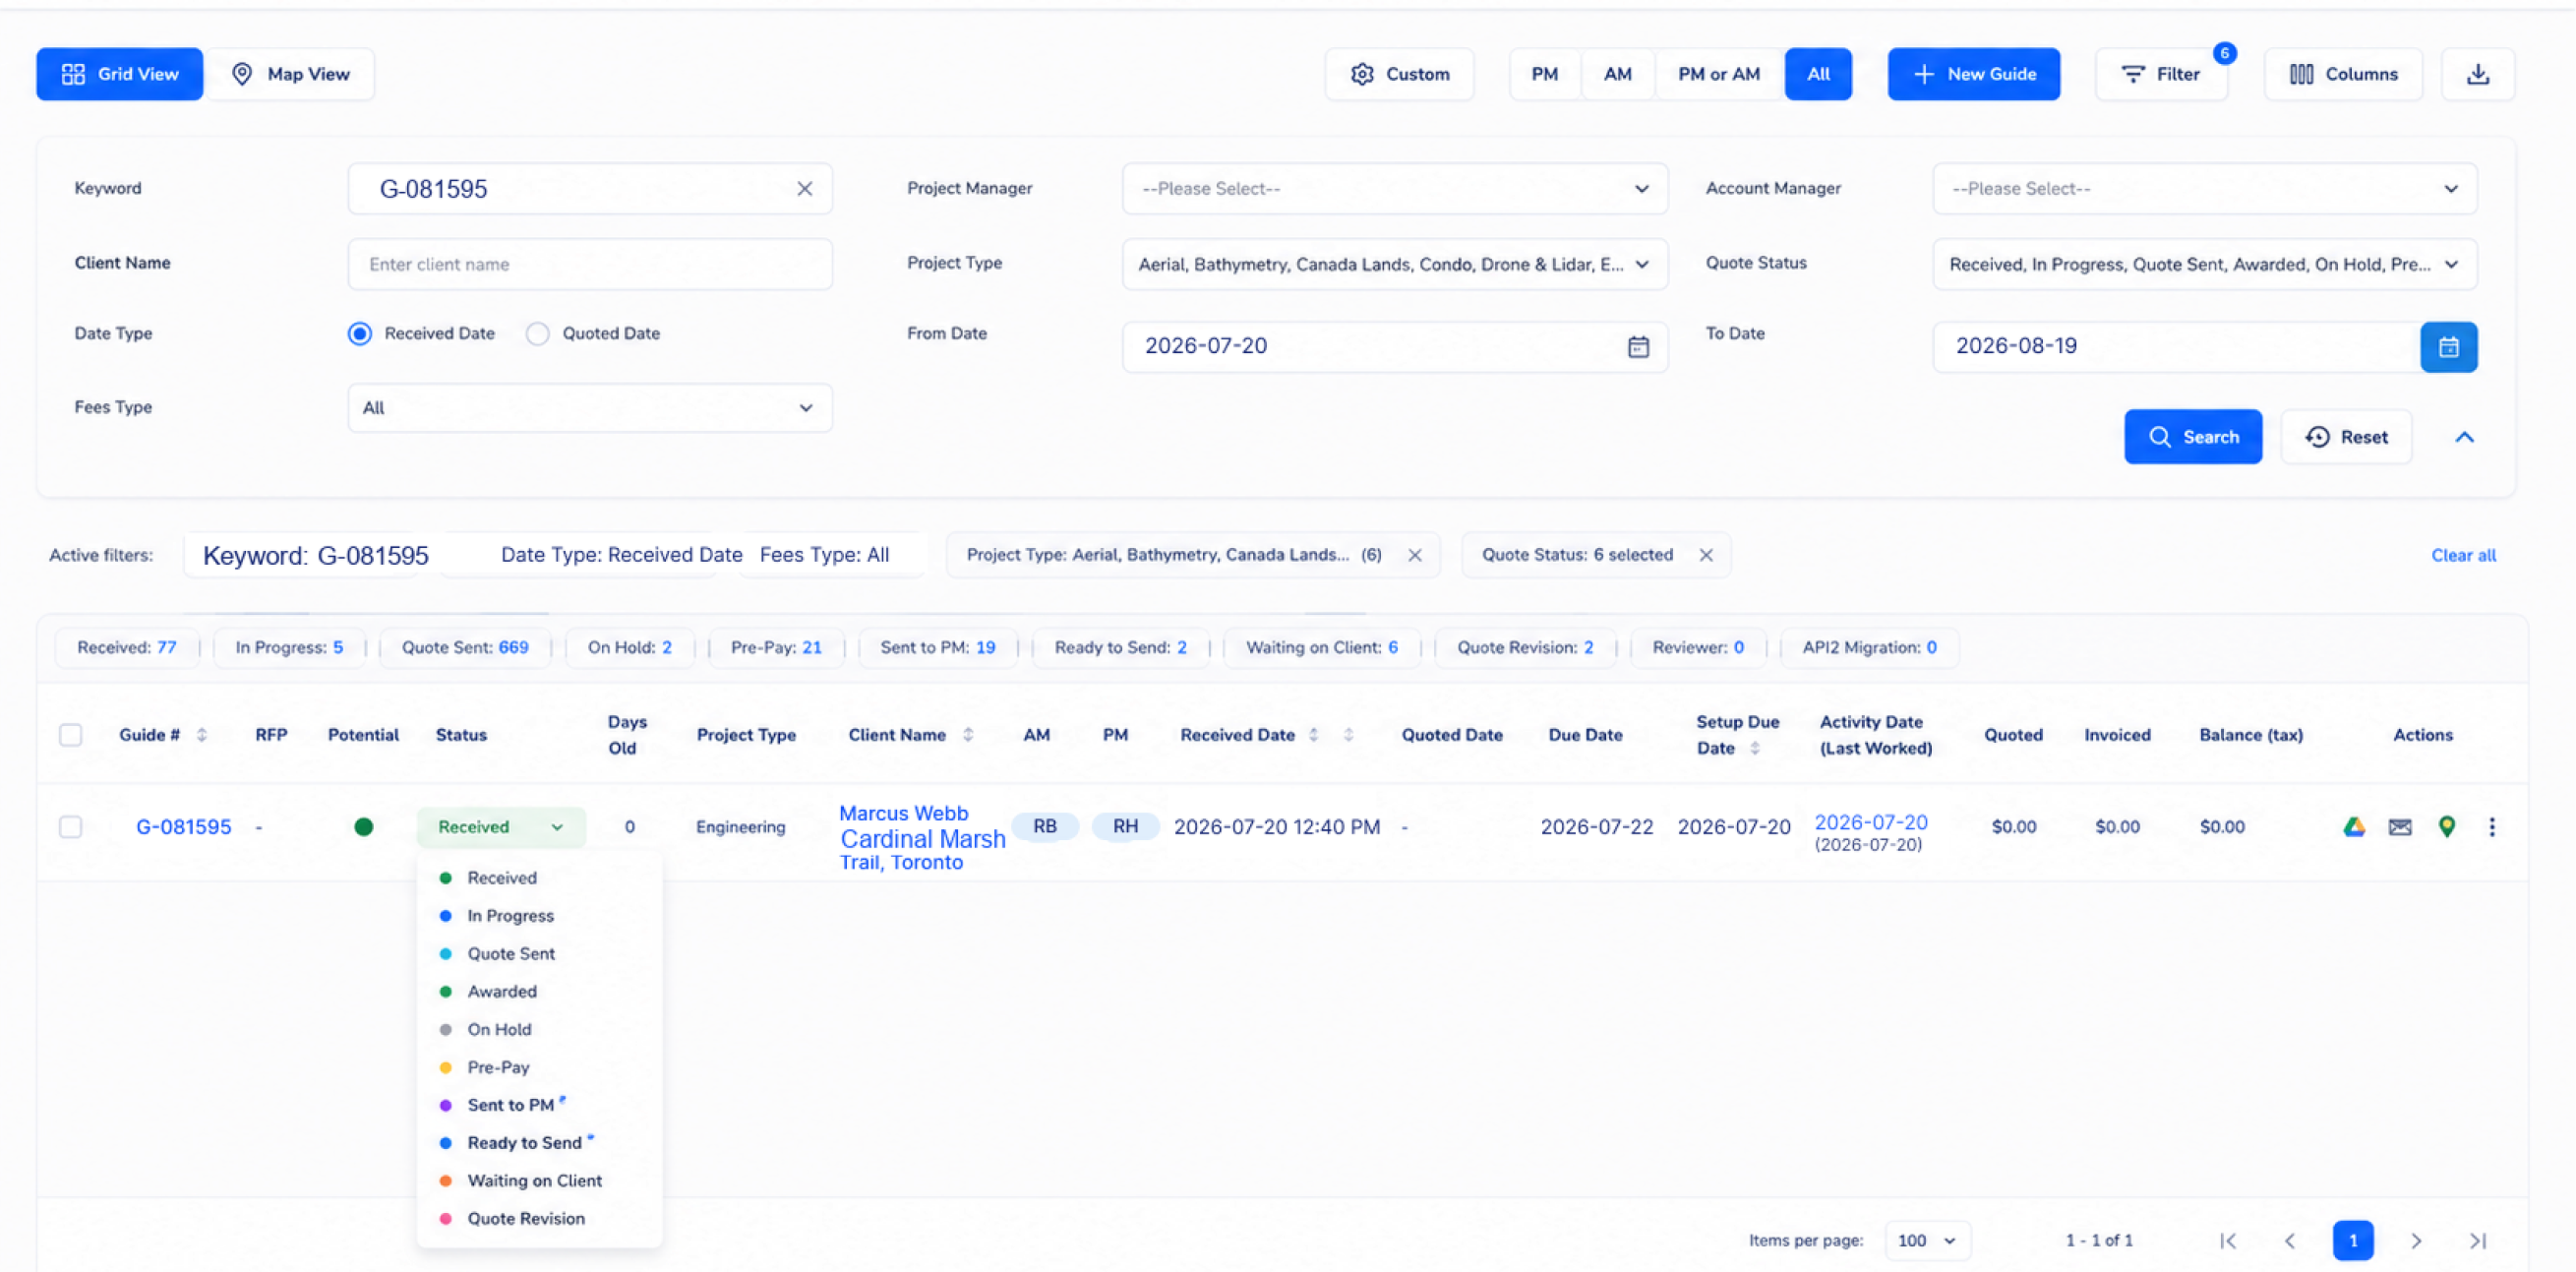Screen dimensions: 2576x1272
Task: Choose On Hold from status list
Action: tap(499, 1030)
